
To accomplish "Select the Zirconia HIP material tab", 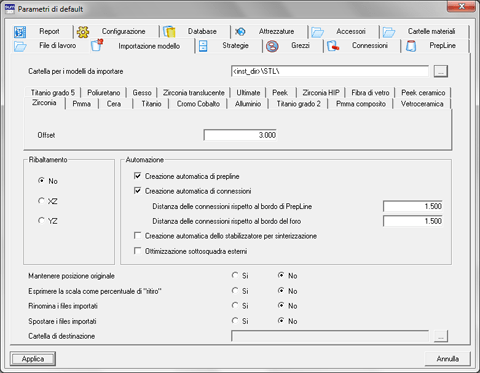I will point(321,93).
